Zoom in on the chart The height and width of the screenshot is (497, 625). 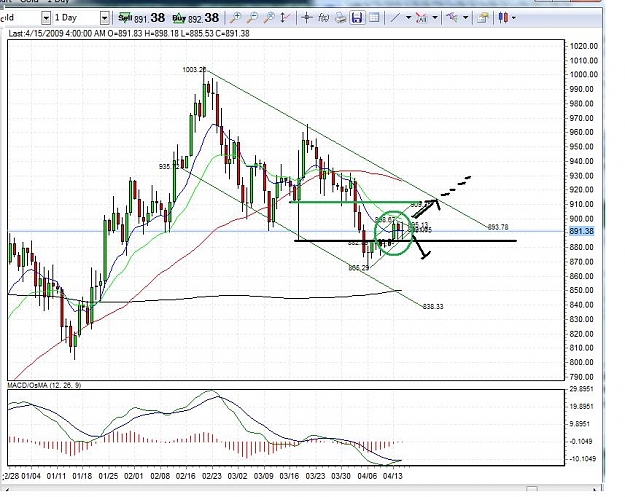(235, 18)
